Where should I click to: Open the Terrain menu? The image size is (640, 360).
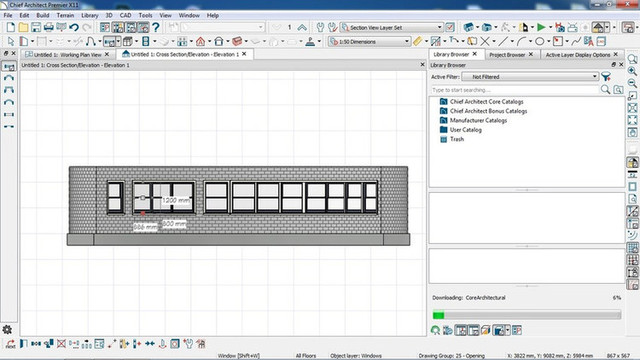(65, 15)
